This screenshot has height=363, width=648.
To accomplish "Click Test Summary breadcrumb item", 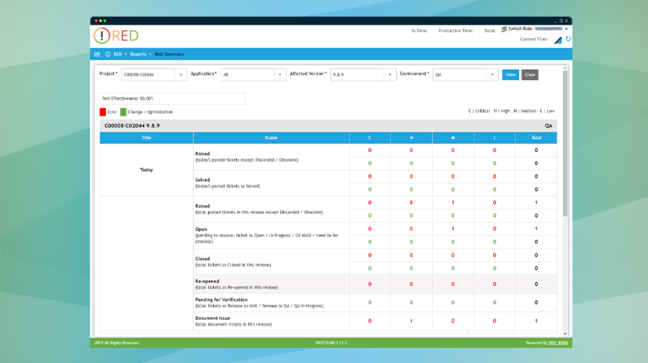I will [169, 54].
